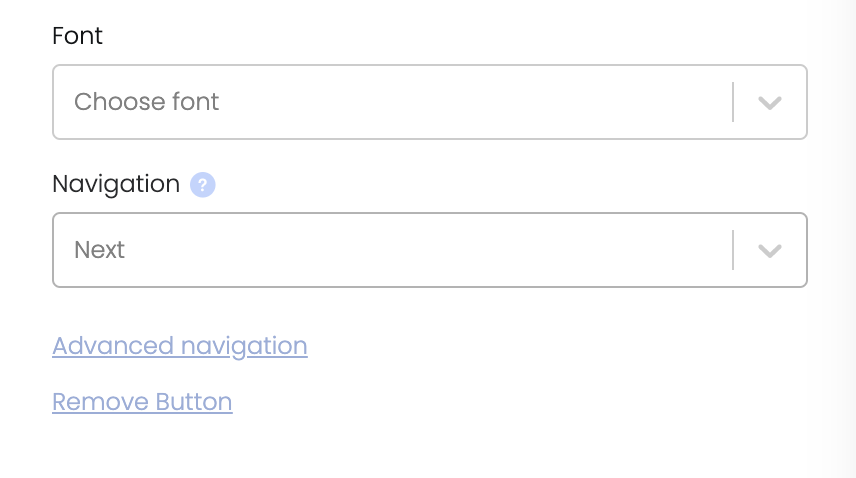
Task: Click the Navigation label text
Action: pos(116,184)
